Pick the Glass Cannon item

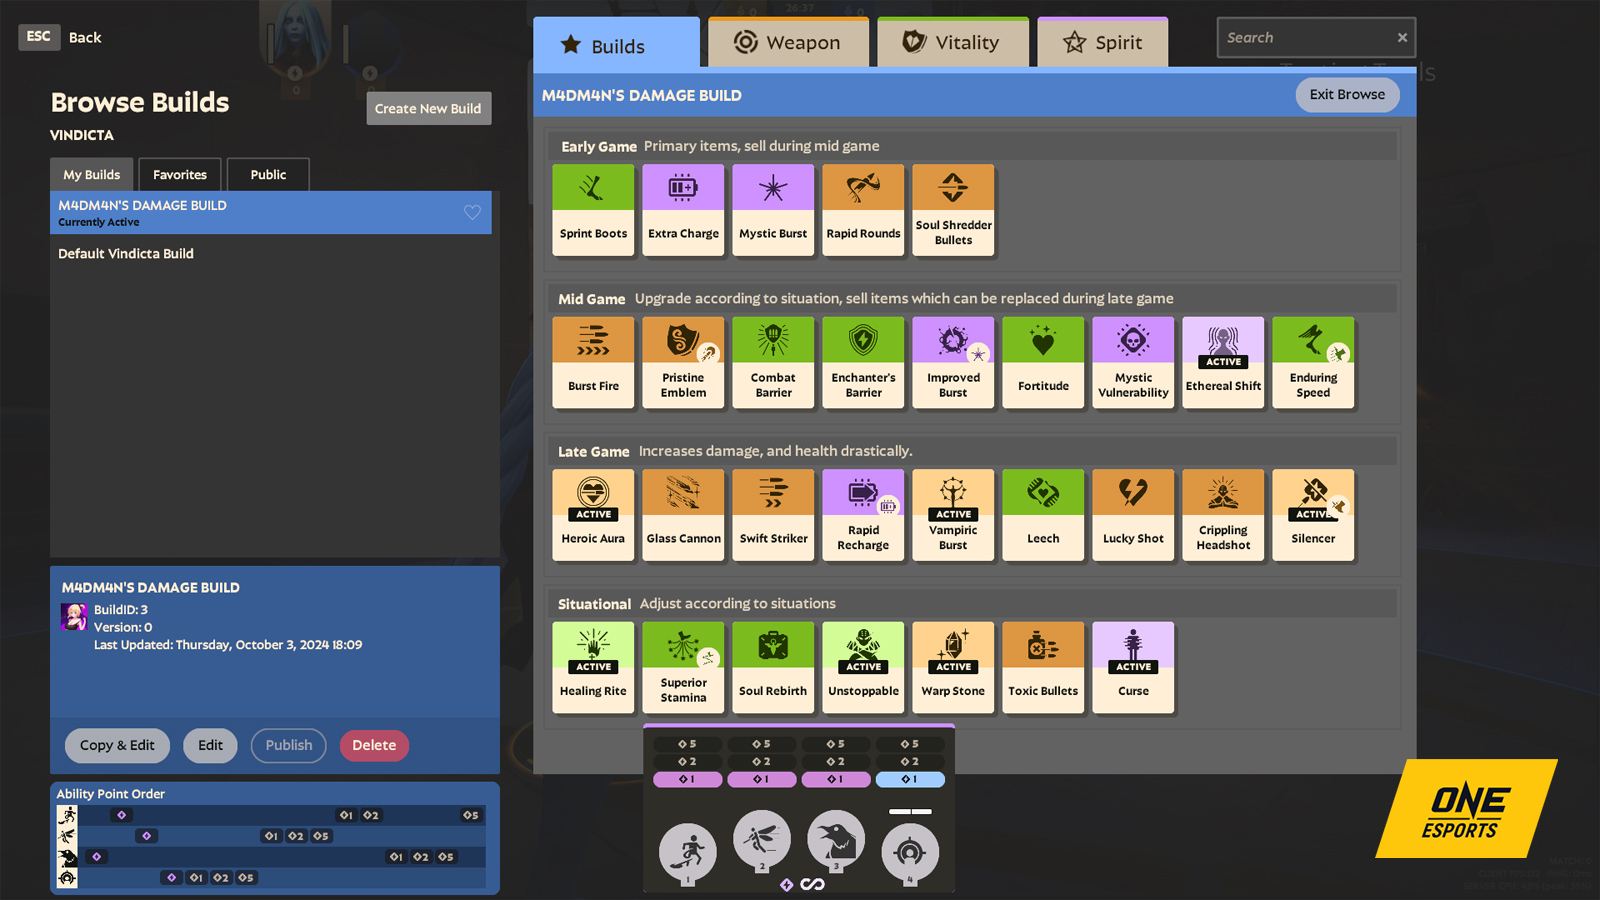click(683, 515)
